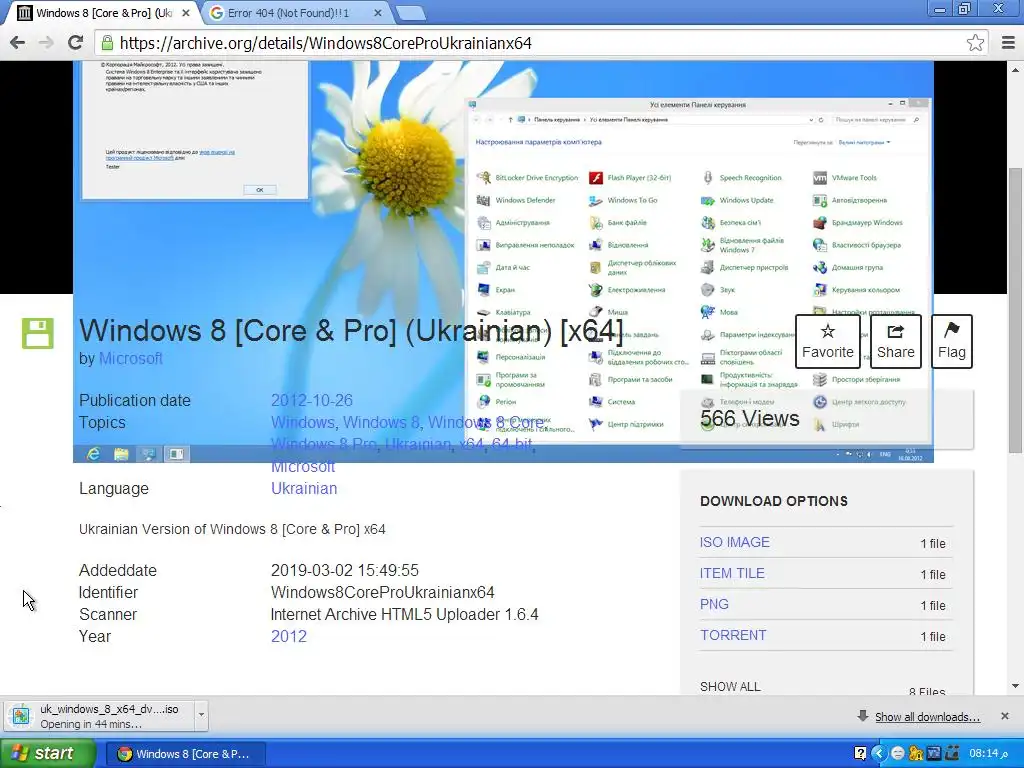
Task: Close the downloads bar
Action: tap(1005, 716)
